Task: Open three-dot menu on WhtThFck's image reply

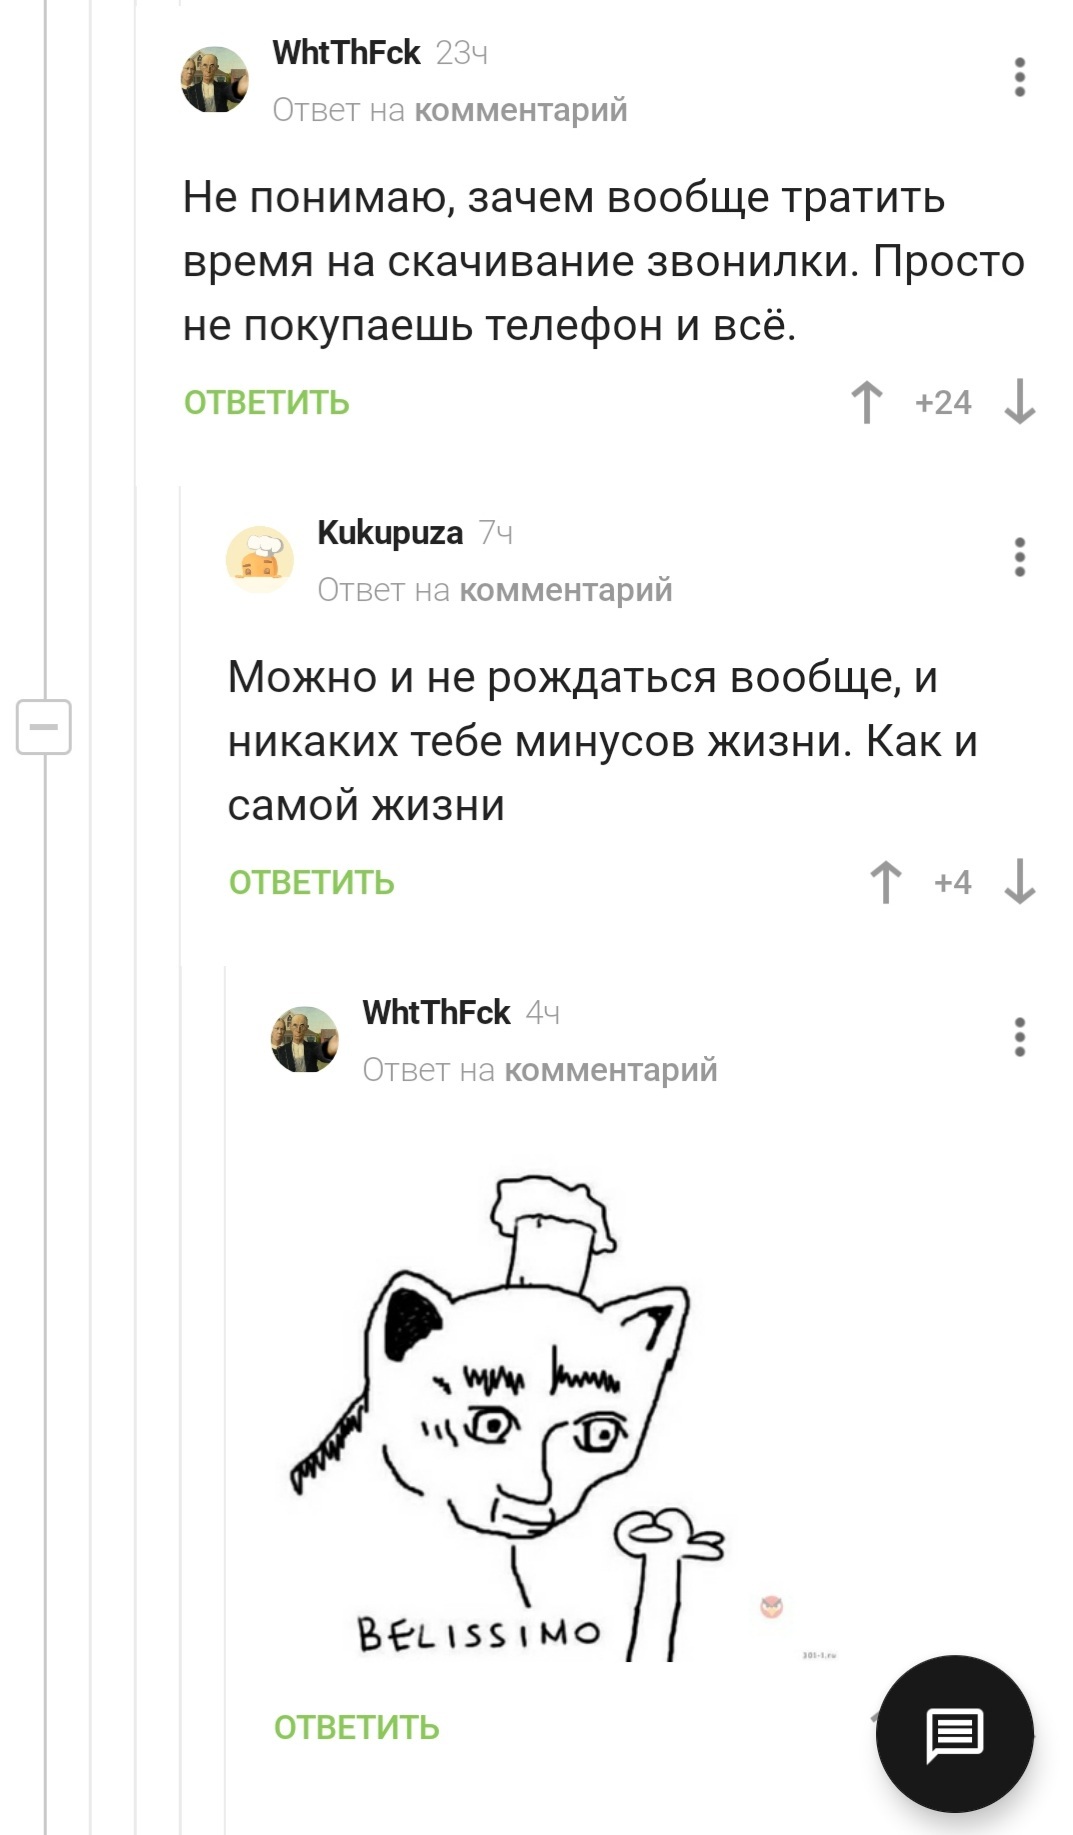Action: pos(1019,1038)
